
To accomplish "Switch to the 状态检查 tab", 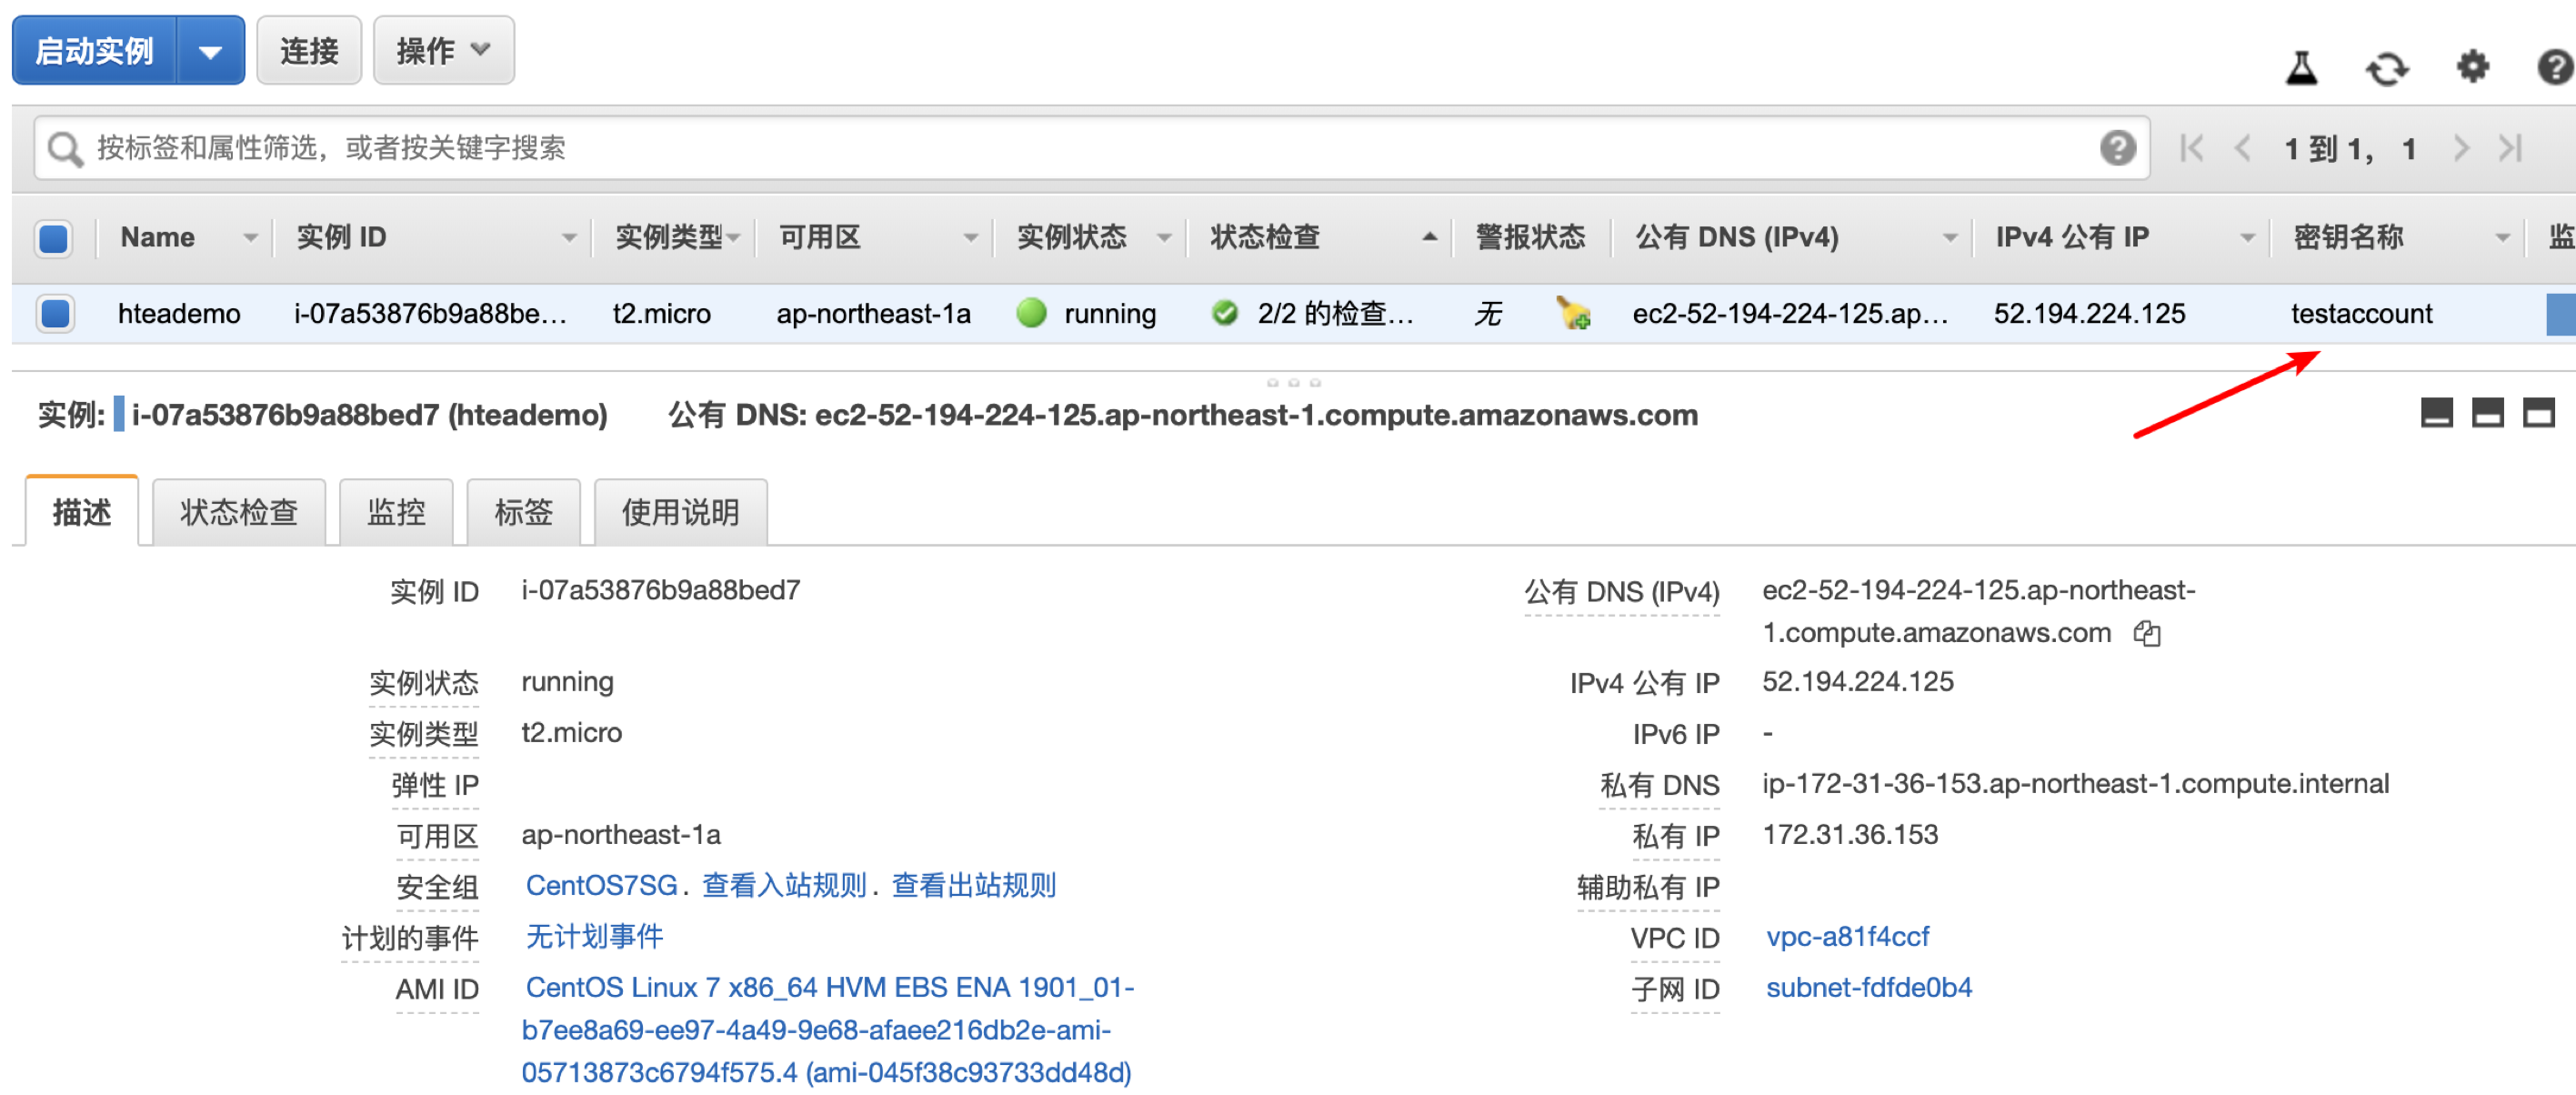I will (x=238, y=513).
